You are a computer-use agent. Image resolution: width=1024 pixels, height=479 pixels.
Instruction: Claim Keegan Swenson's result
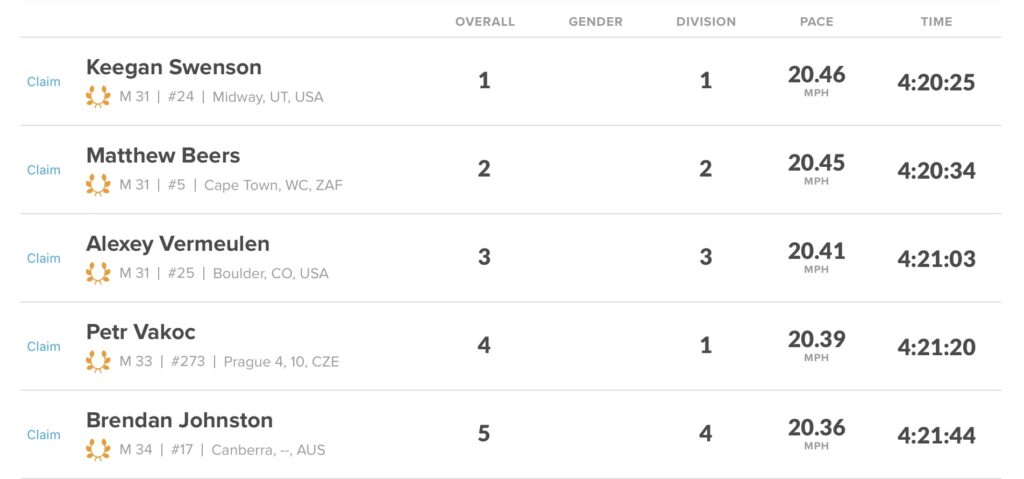tap(43, 82)
